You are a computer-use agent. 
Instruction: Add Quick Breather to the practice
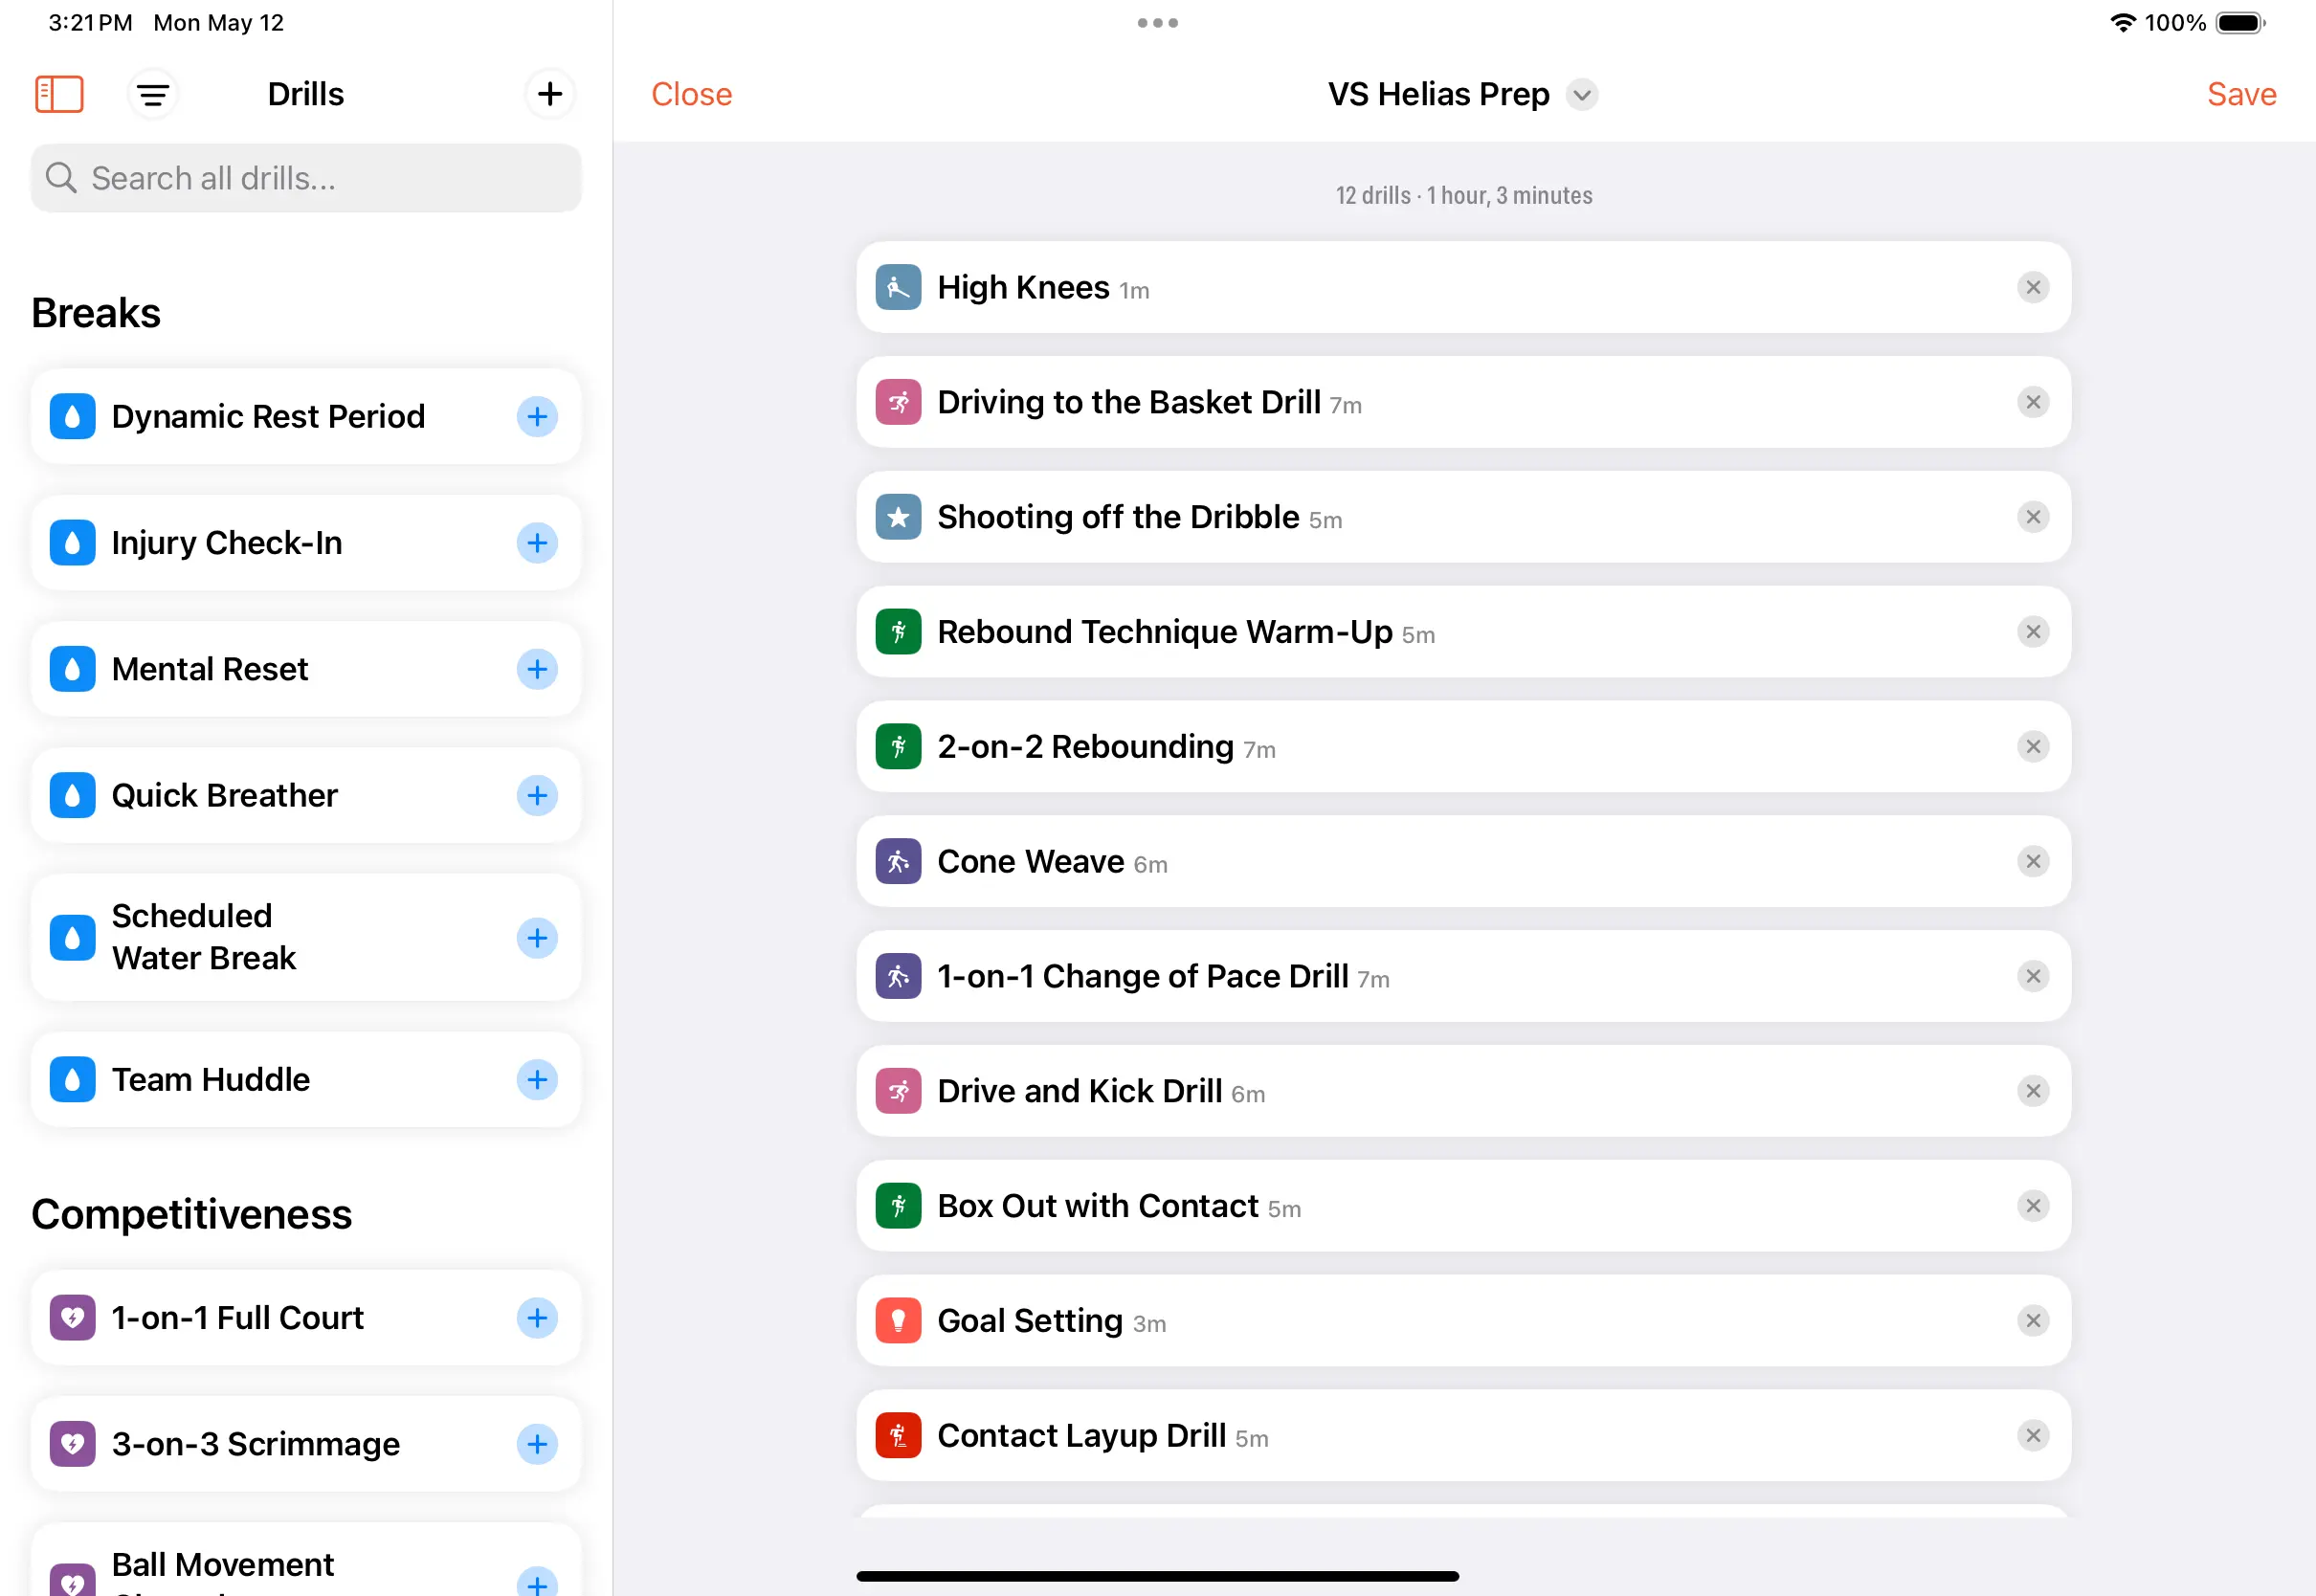click(537, 795)
